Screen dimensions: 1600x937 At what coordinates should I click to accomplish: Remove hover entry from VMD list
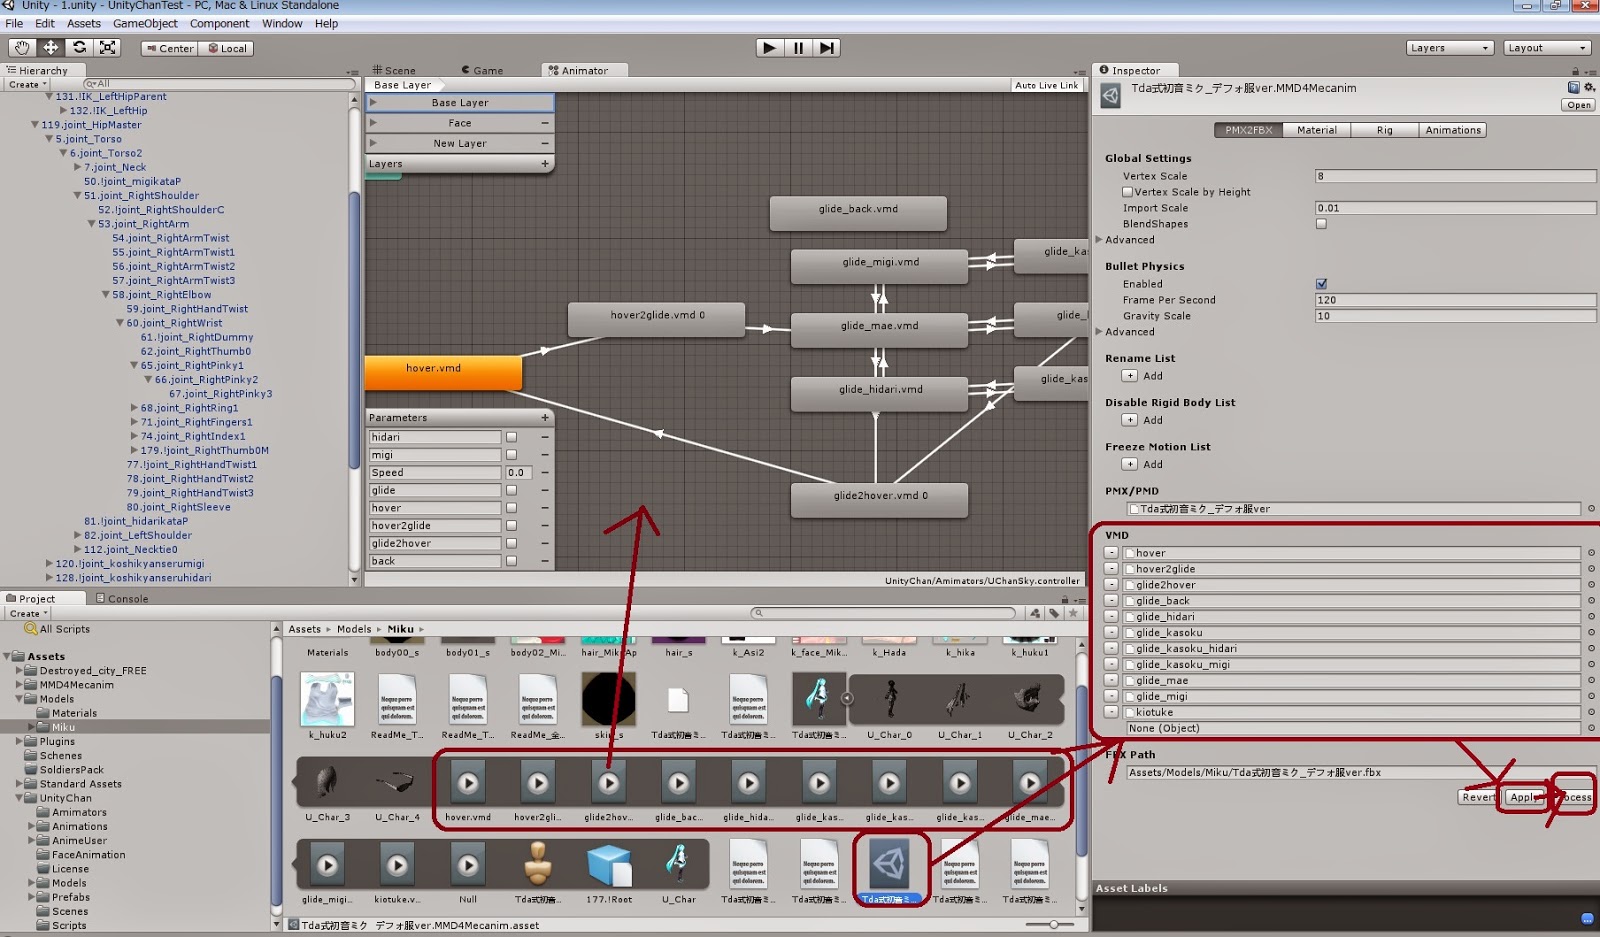coord(1111,553)
